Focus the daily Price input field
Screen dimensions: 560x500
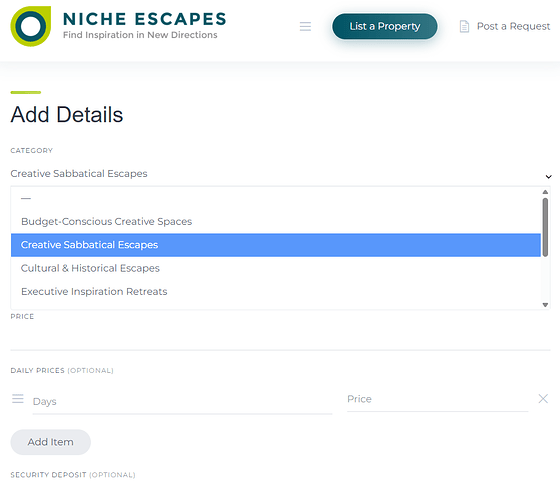(x=438, y=399)
